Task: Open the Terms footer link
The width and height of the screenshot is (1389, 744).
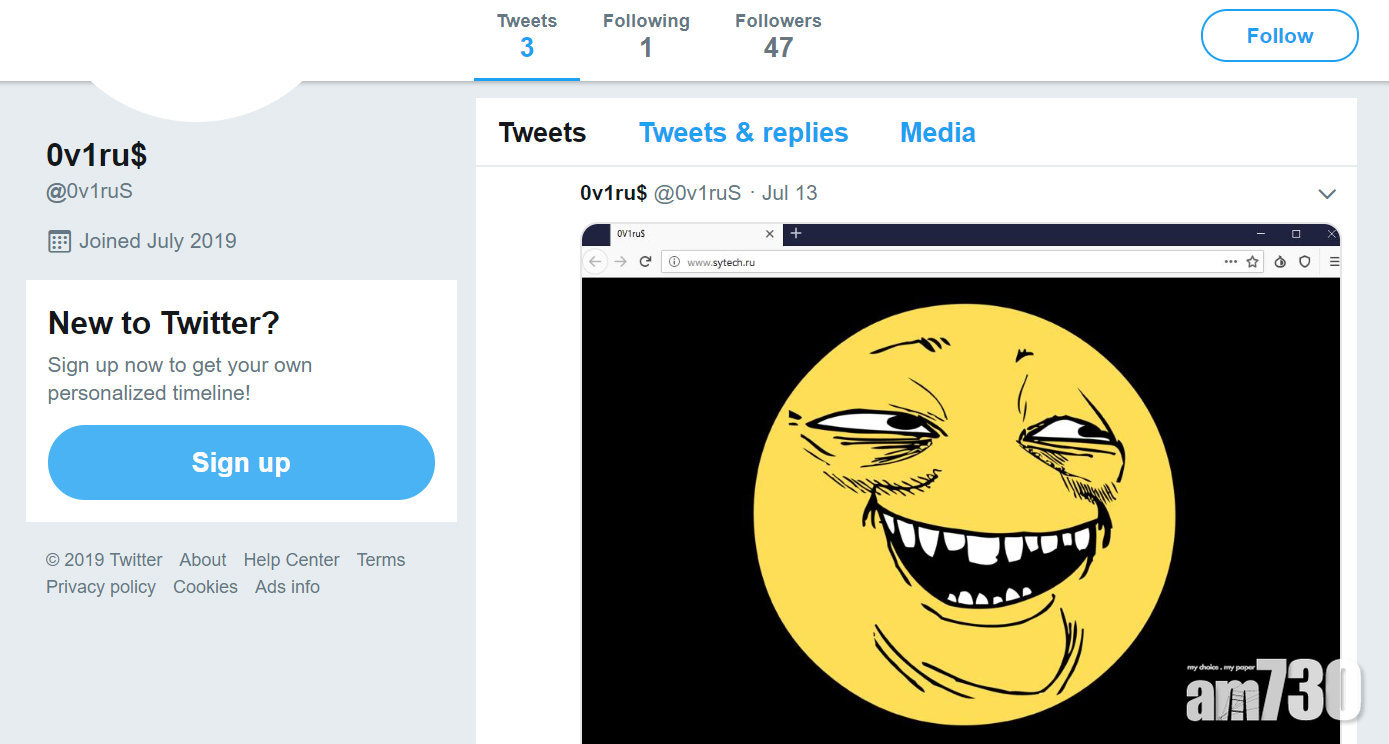Action: tap(381, 560)
